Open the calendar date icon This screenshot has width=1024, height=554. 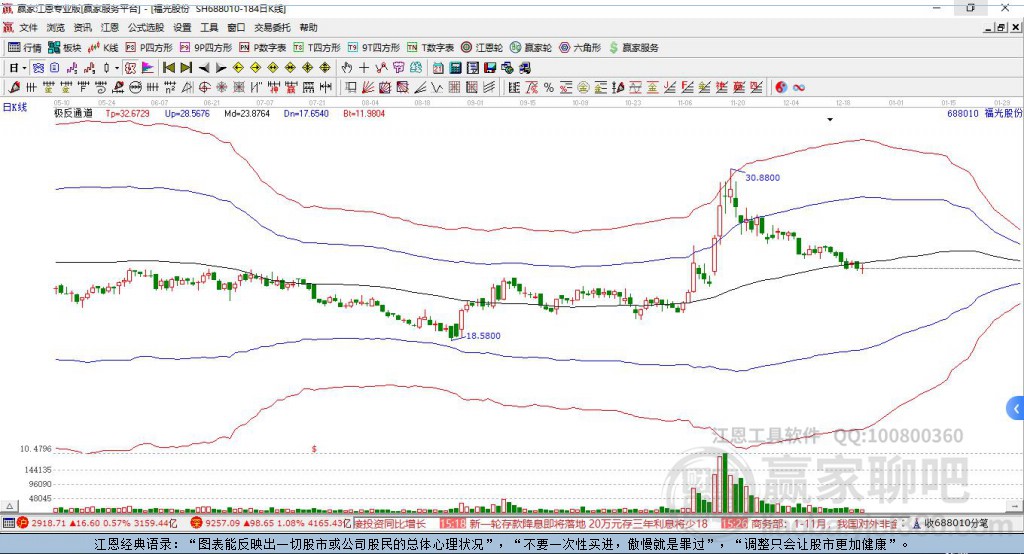click(438, 68)
